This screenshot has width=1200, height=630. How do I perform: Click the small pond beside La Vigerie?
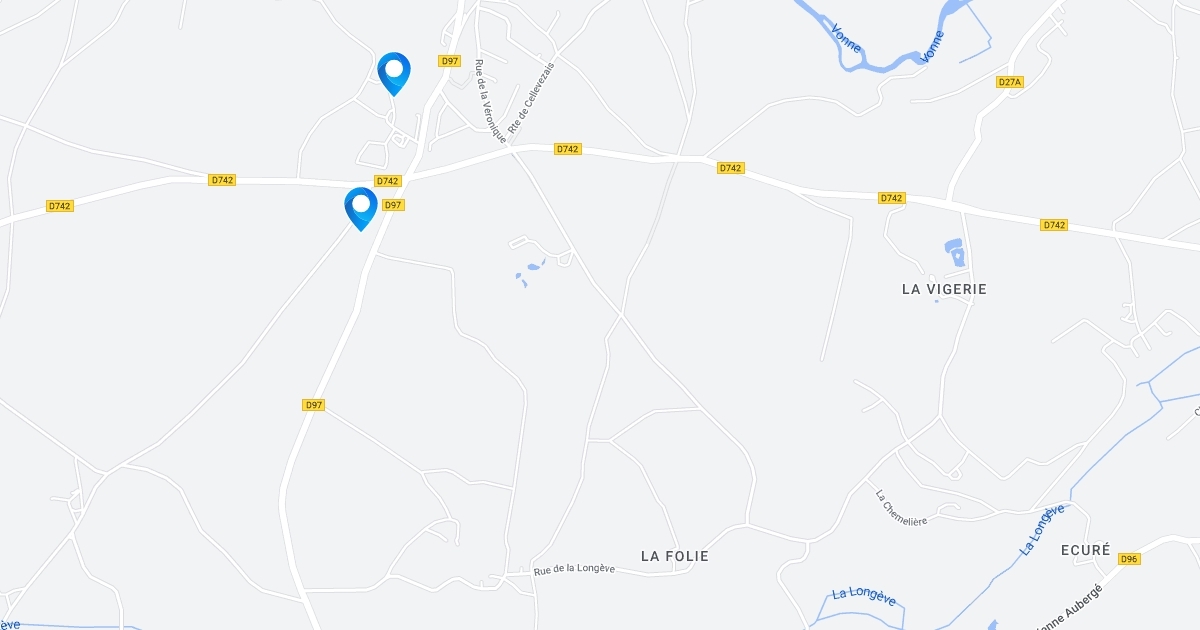point(955,253)
